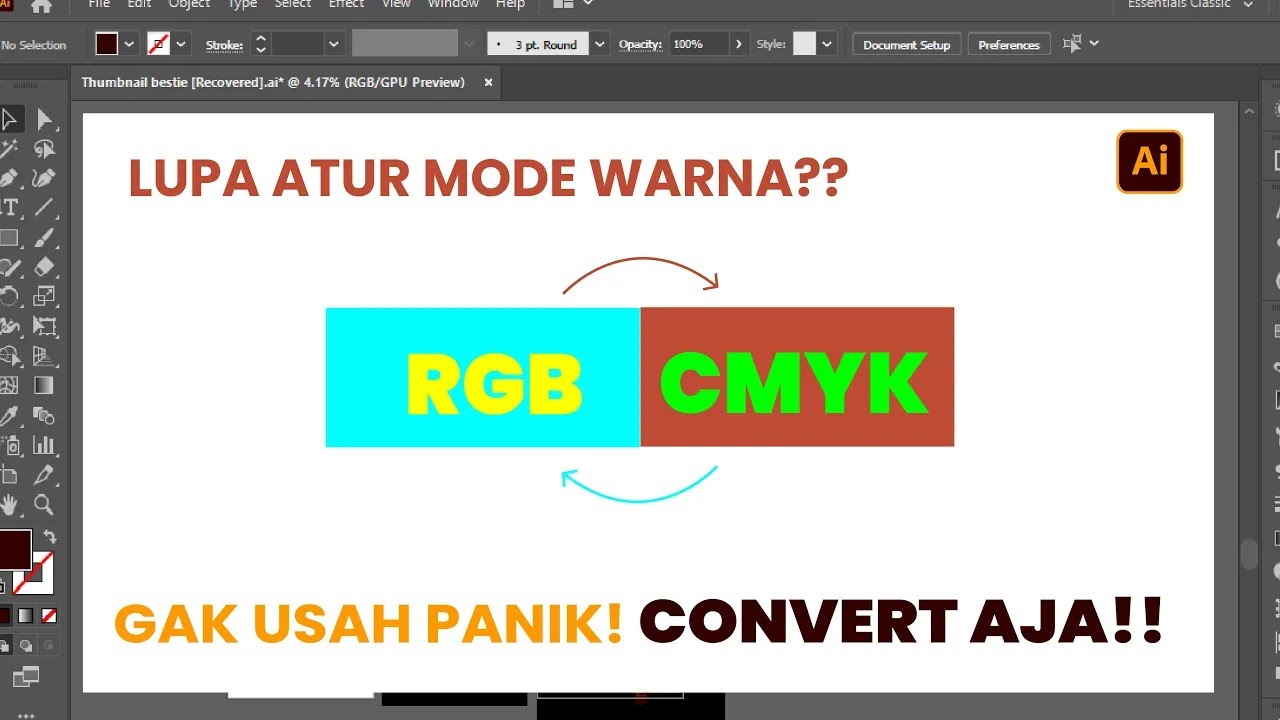This screenshot has height=720, width=1280.
Task: Open the 3 pt. Round brush dropdown
Action: [599, 44]
